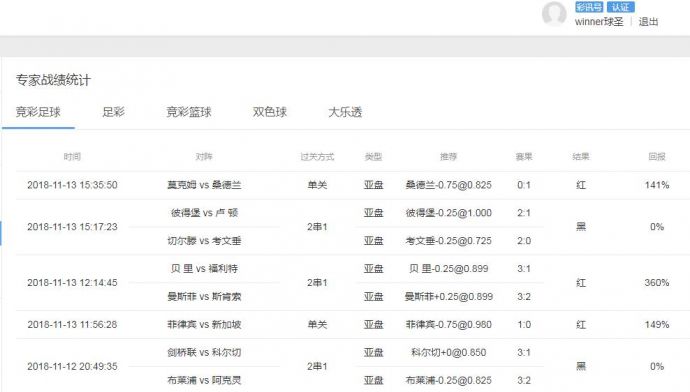Open 亚盘 link in 菲律宾 vs 新加坡 row
Image resolution: width=690 pixels, height=392 pixels.
point(373,325)
